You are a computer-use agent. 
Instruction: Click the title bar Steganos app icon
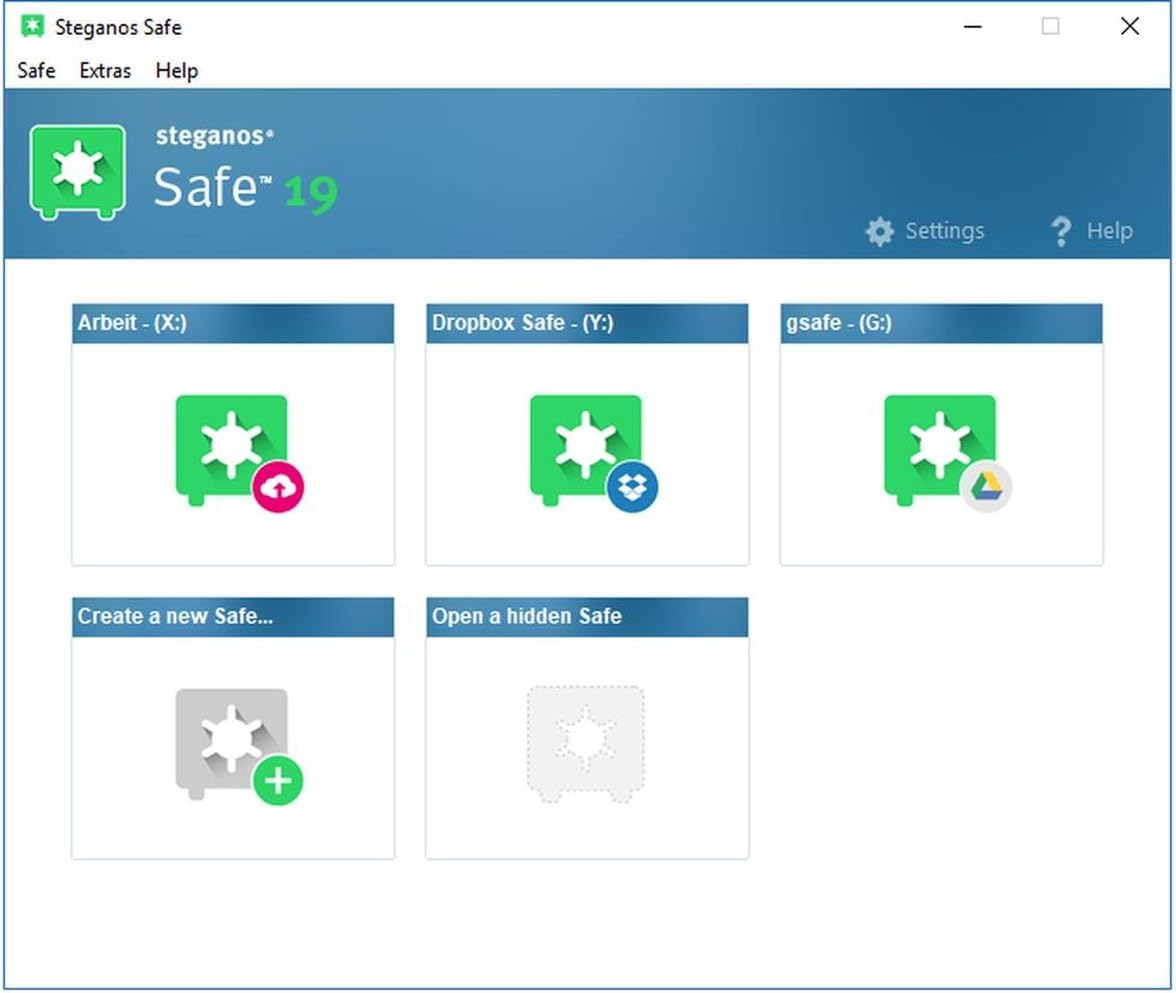pyautogui.click(x=32, y=26)
